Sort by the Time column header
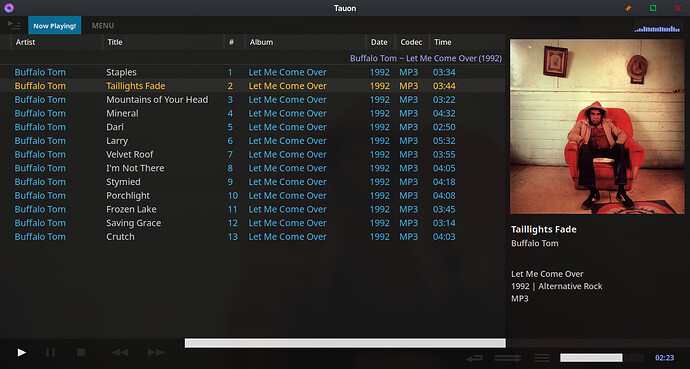690x369 pixels. coord(443,42)
